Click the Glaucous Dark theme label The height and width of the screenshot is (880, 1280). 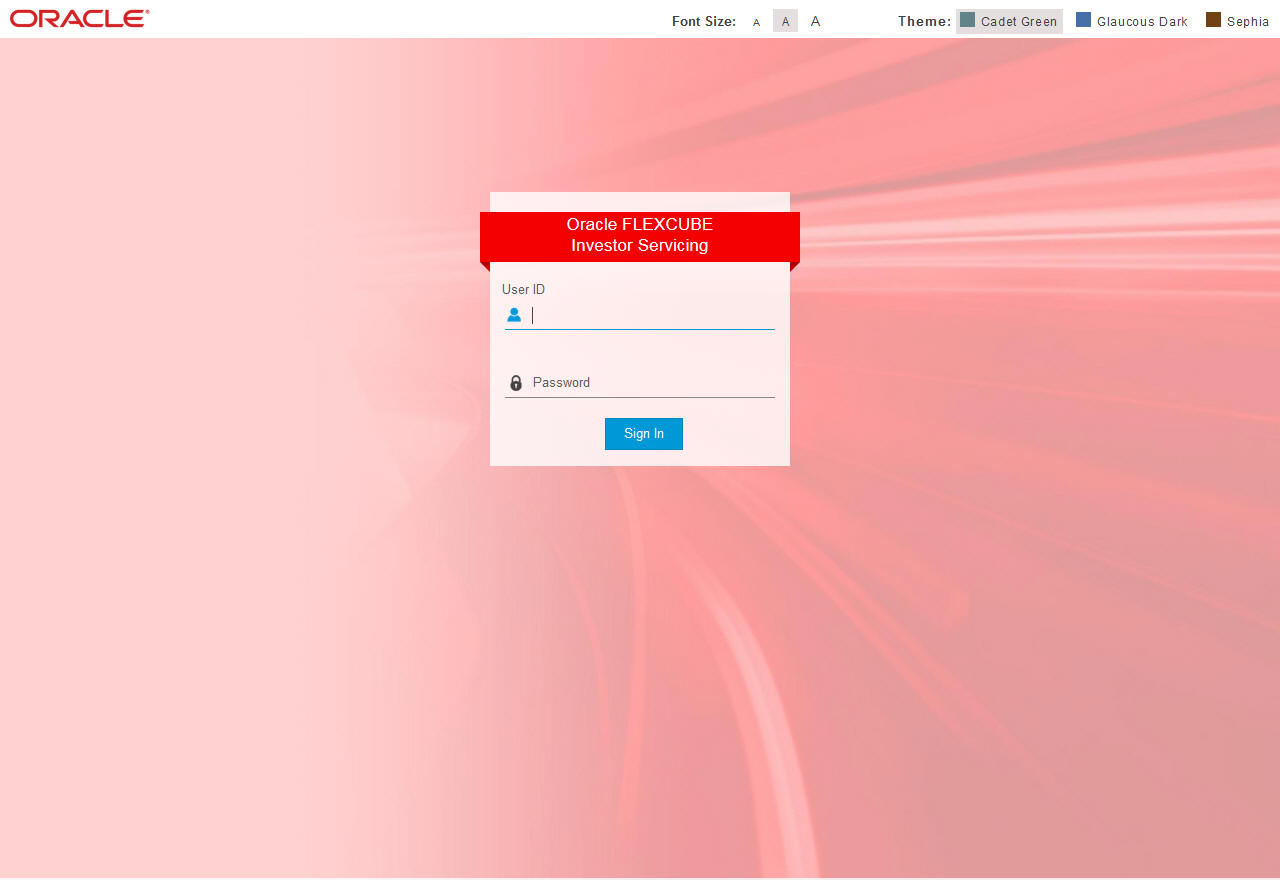tap(1142, 22)
